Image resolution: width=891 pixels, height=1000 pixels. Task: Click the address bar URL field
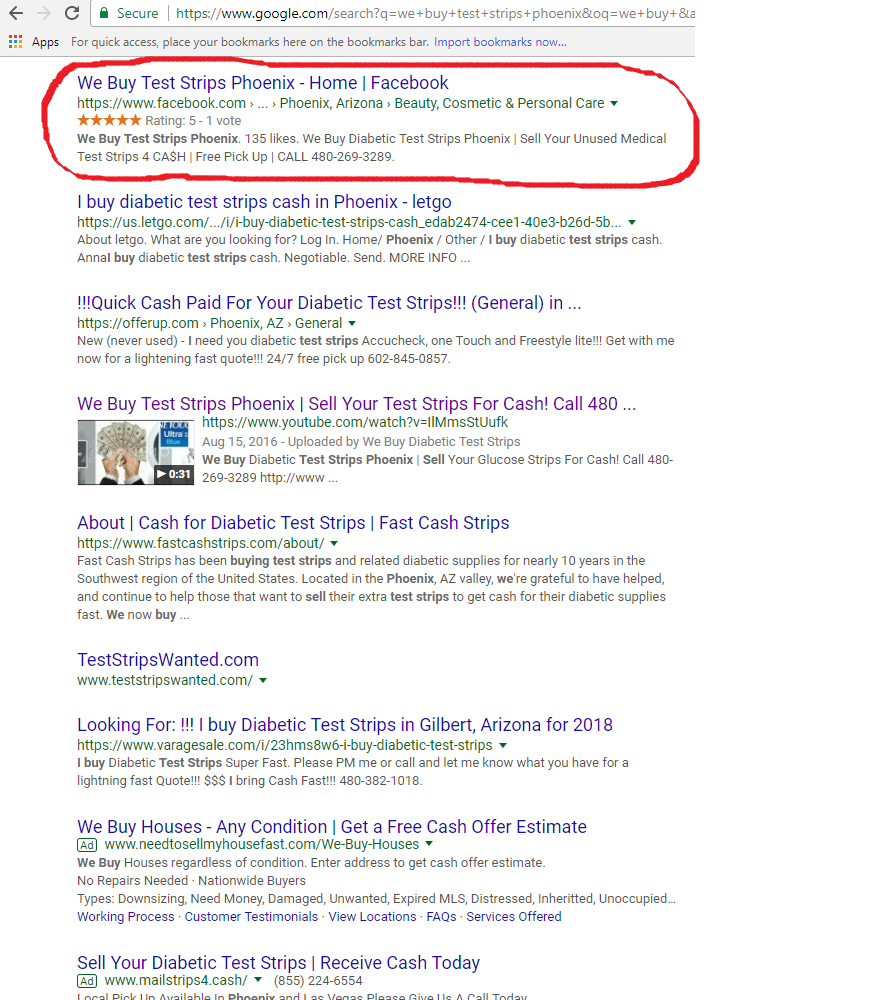(434, 13)
